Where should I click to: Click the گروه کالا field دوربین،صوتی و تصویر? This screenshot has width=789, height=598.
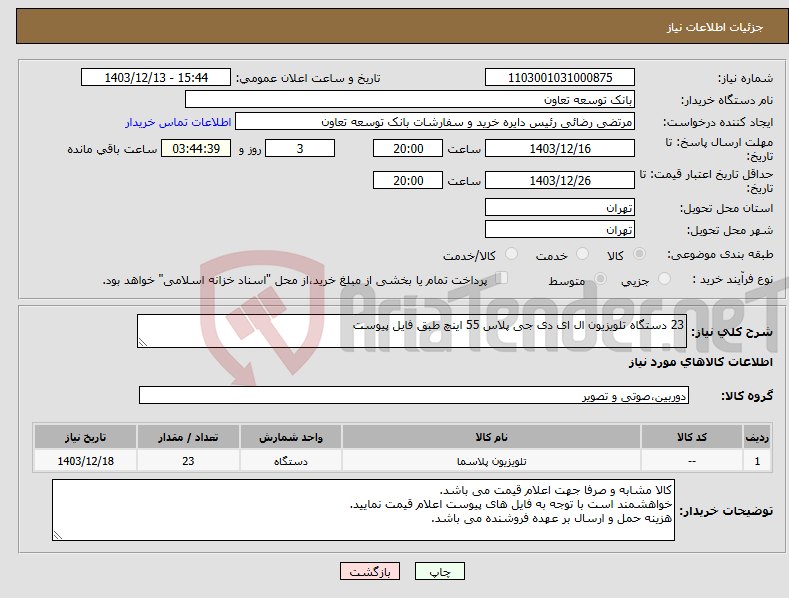tap(414, 396)
